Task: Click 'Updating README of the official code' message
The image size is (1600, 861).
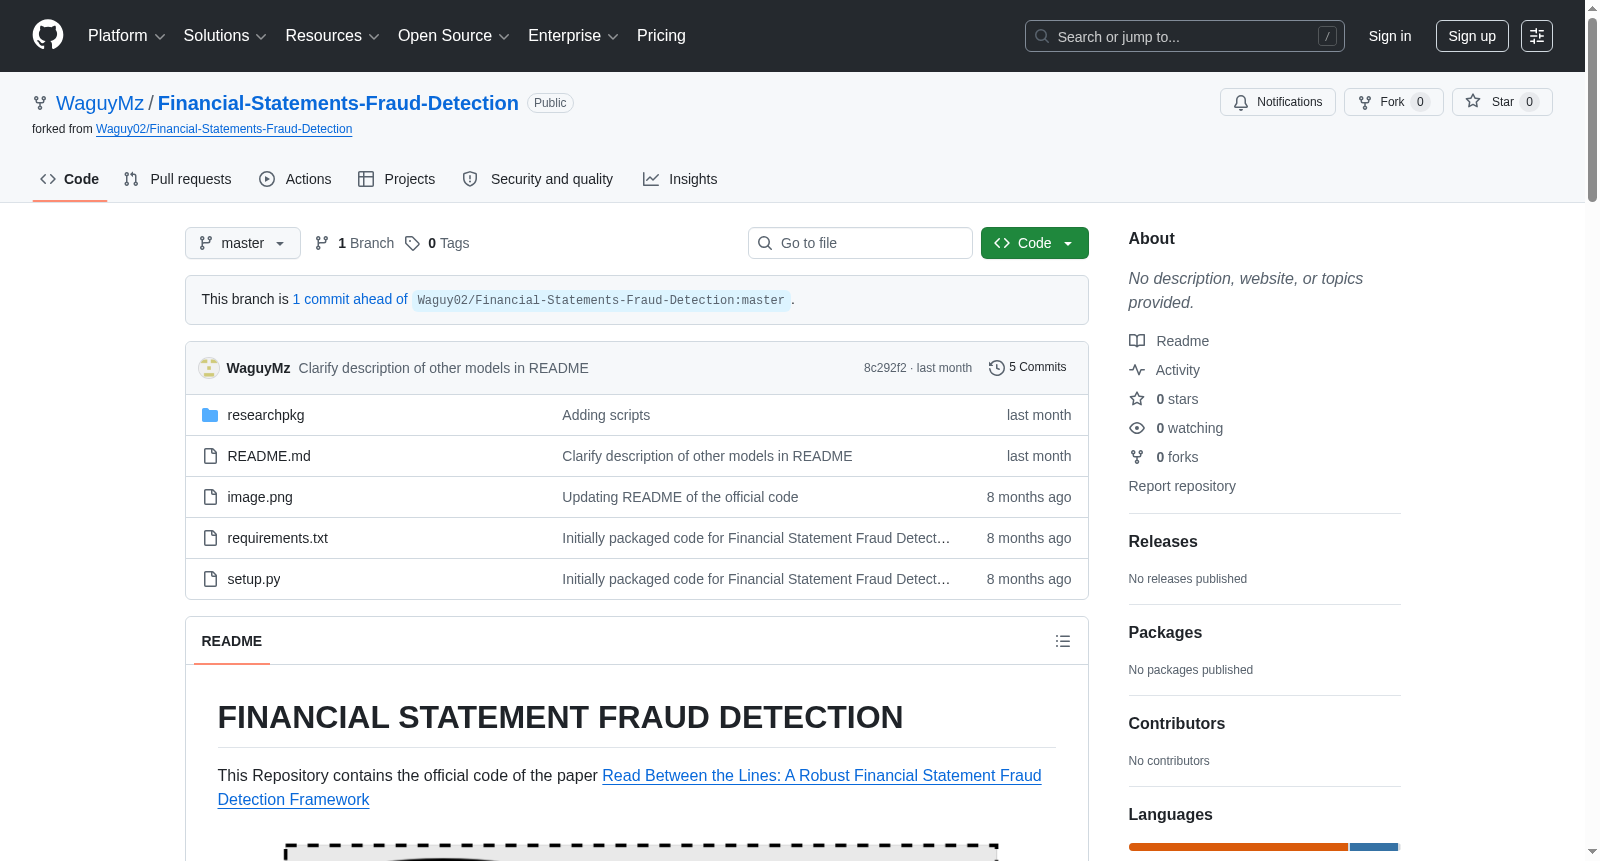Action: 680,497
